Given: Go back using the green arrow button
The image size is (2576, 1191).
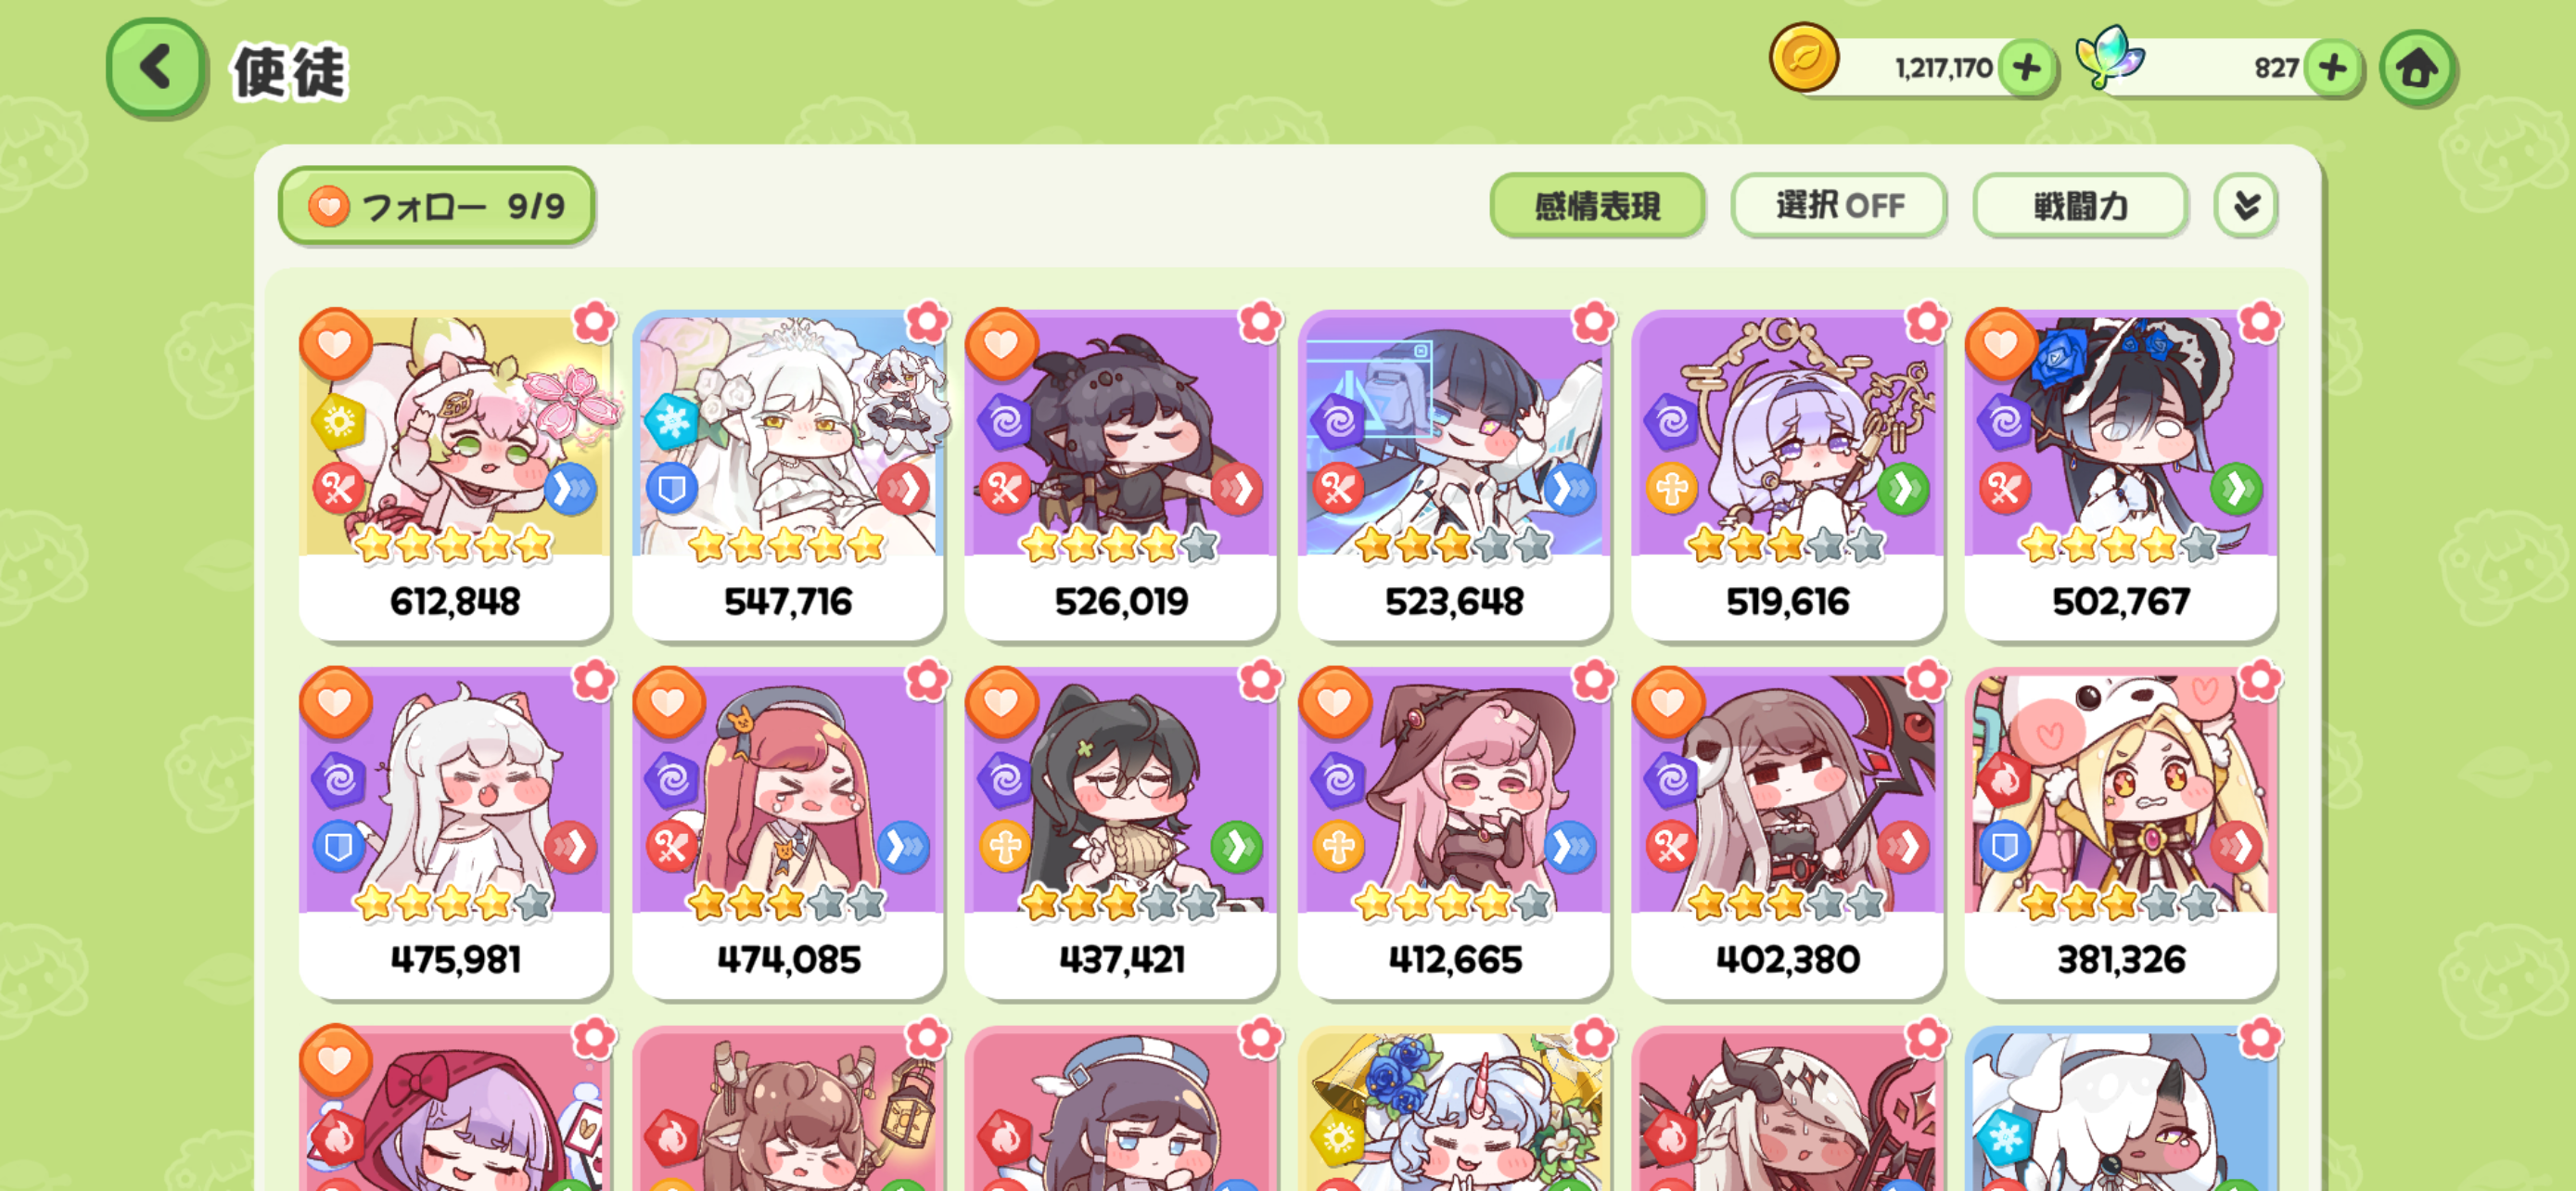Looking at the screenshot, I should (156, 68).
